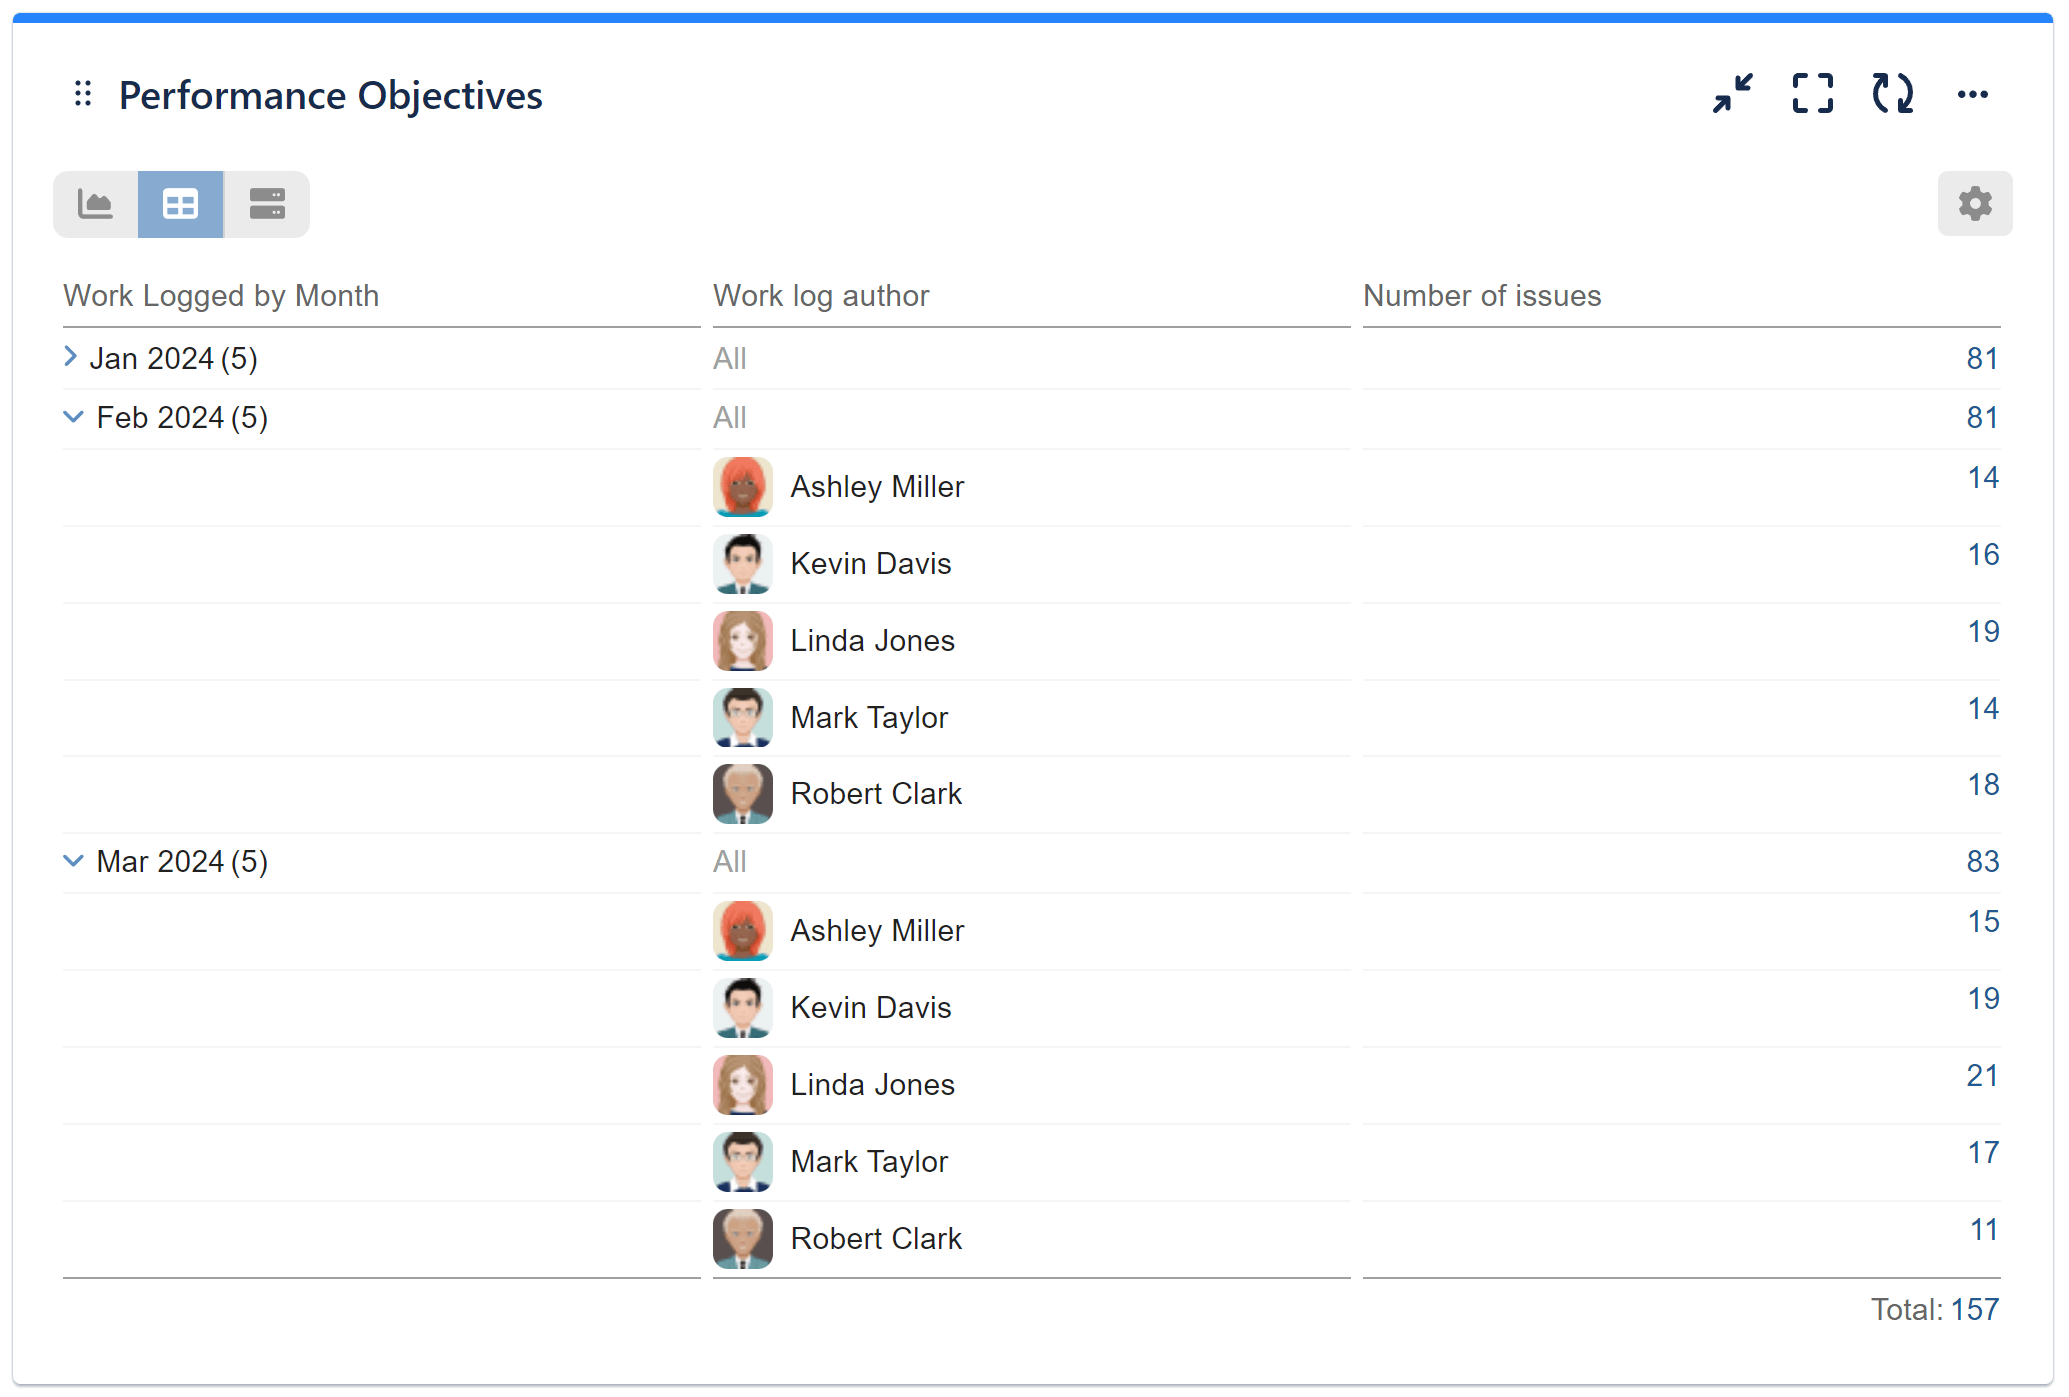Viewport: 2069px width, 1397px height.
Task: Expand the Jan 2024 row
Action: (x=70, y=357)
